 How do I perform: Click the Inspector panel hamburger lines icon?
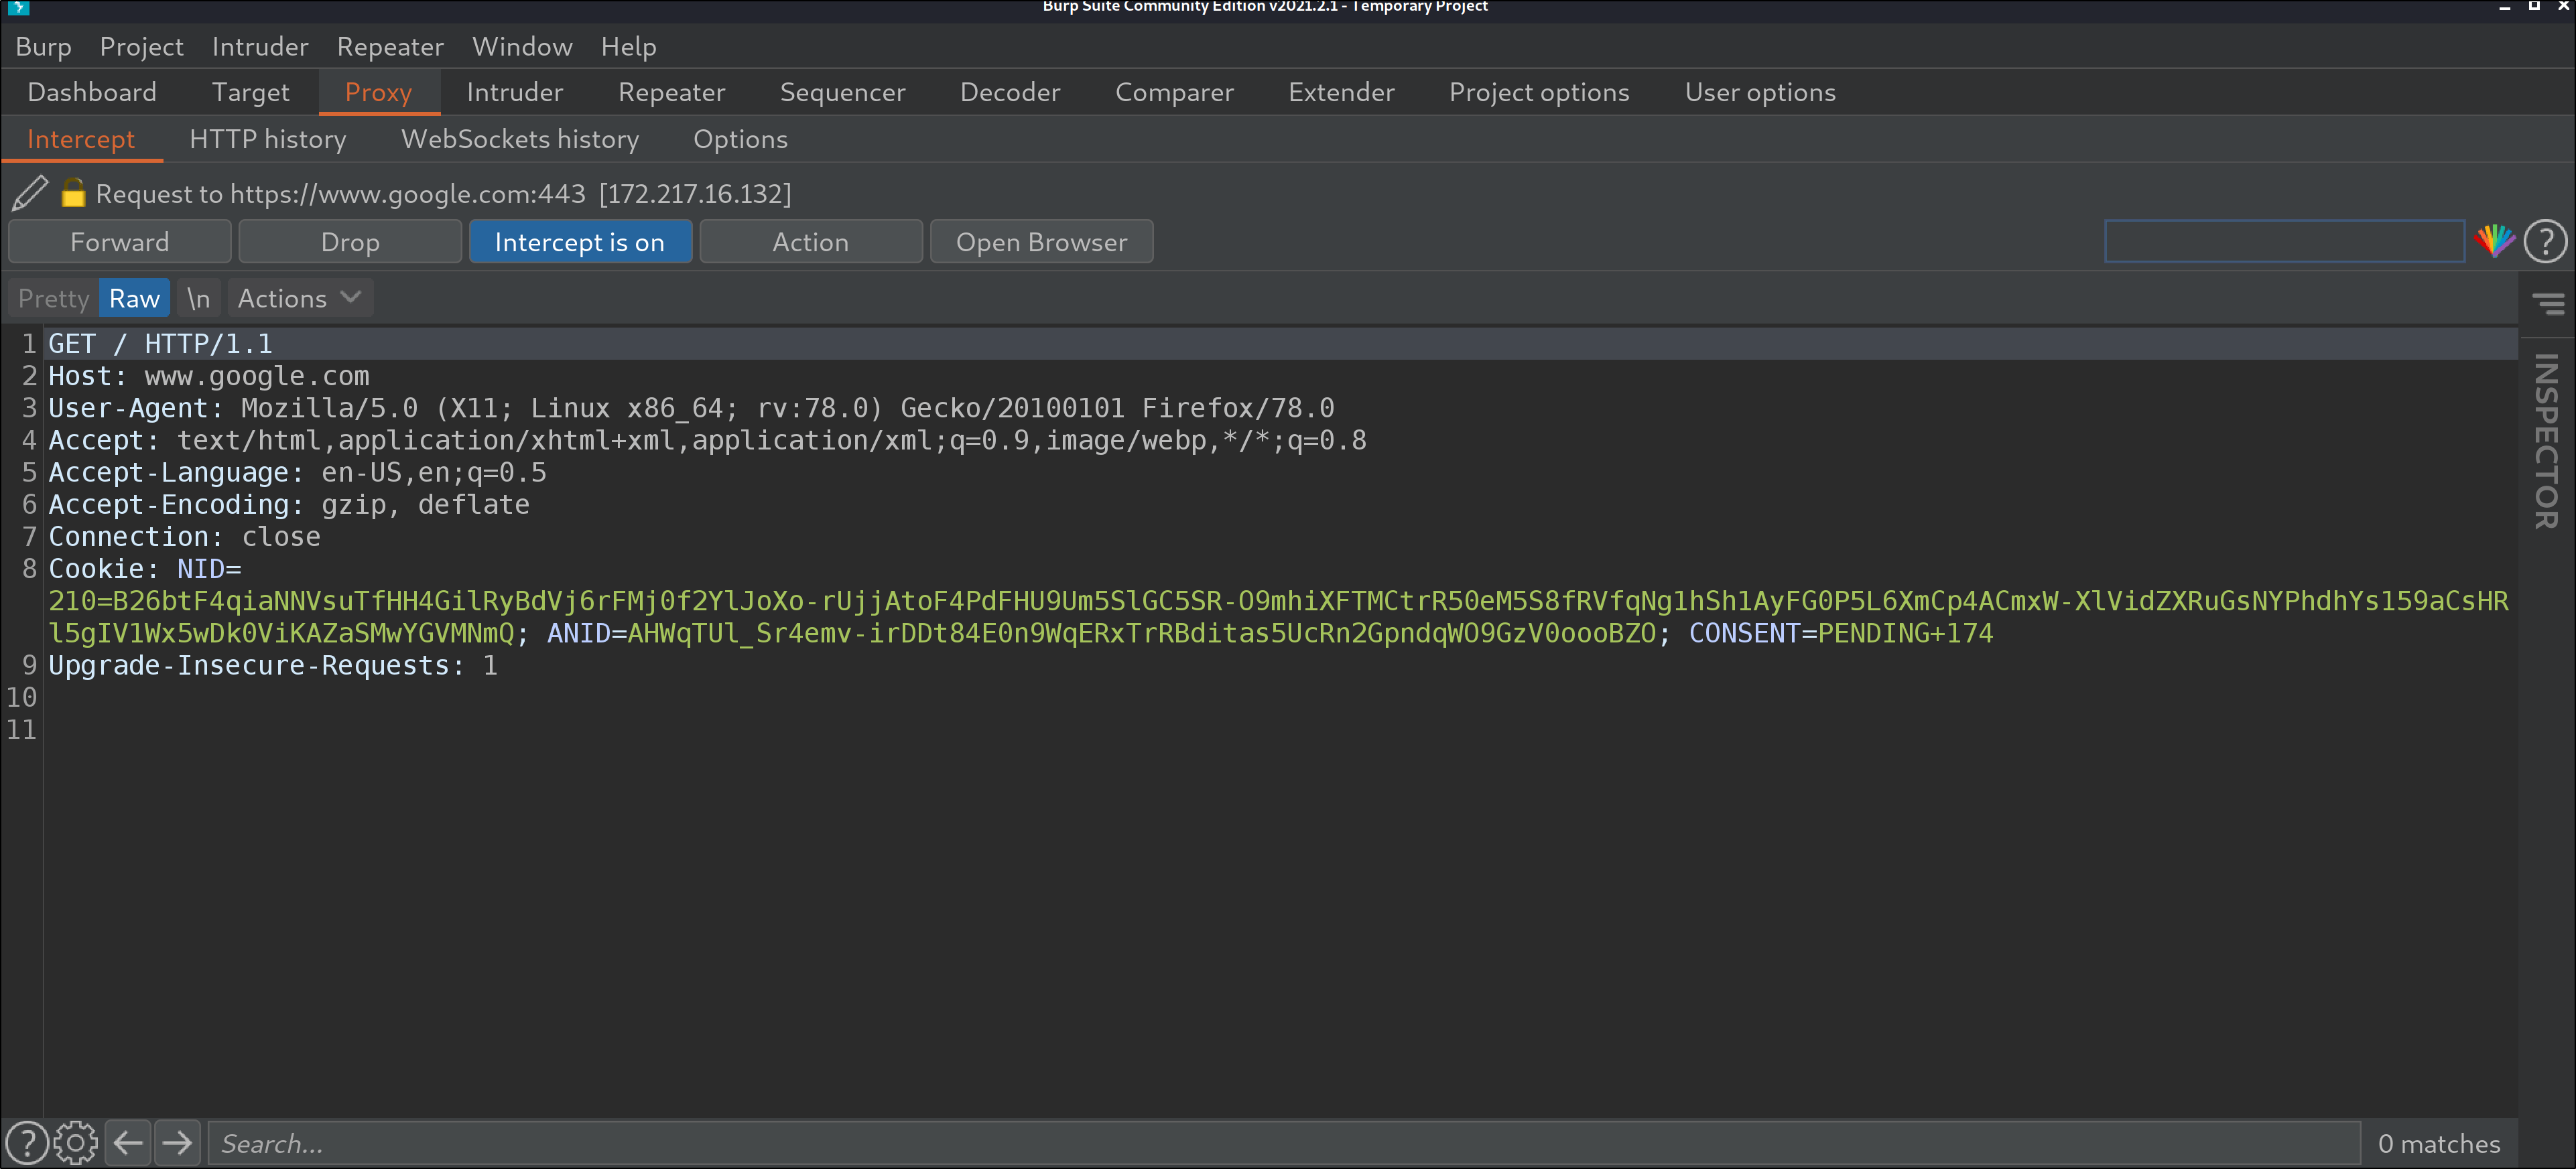(2548, 303)
